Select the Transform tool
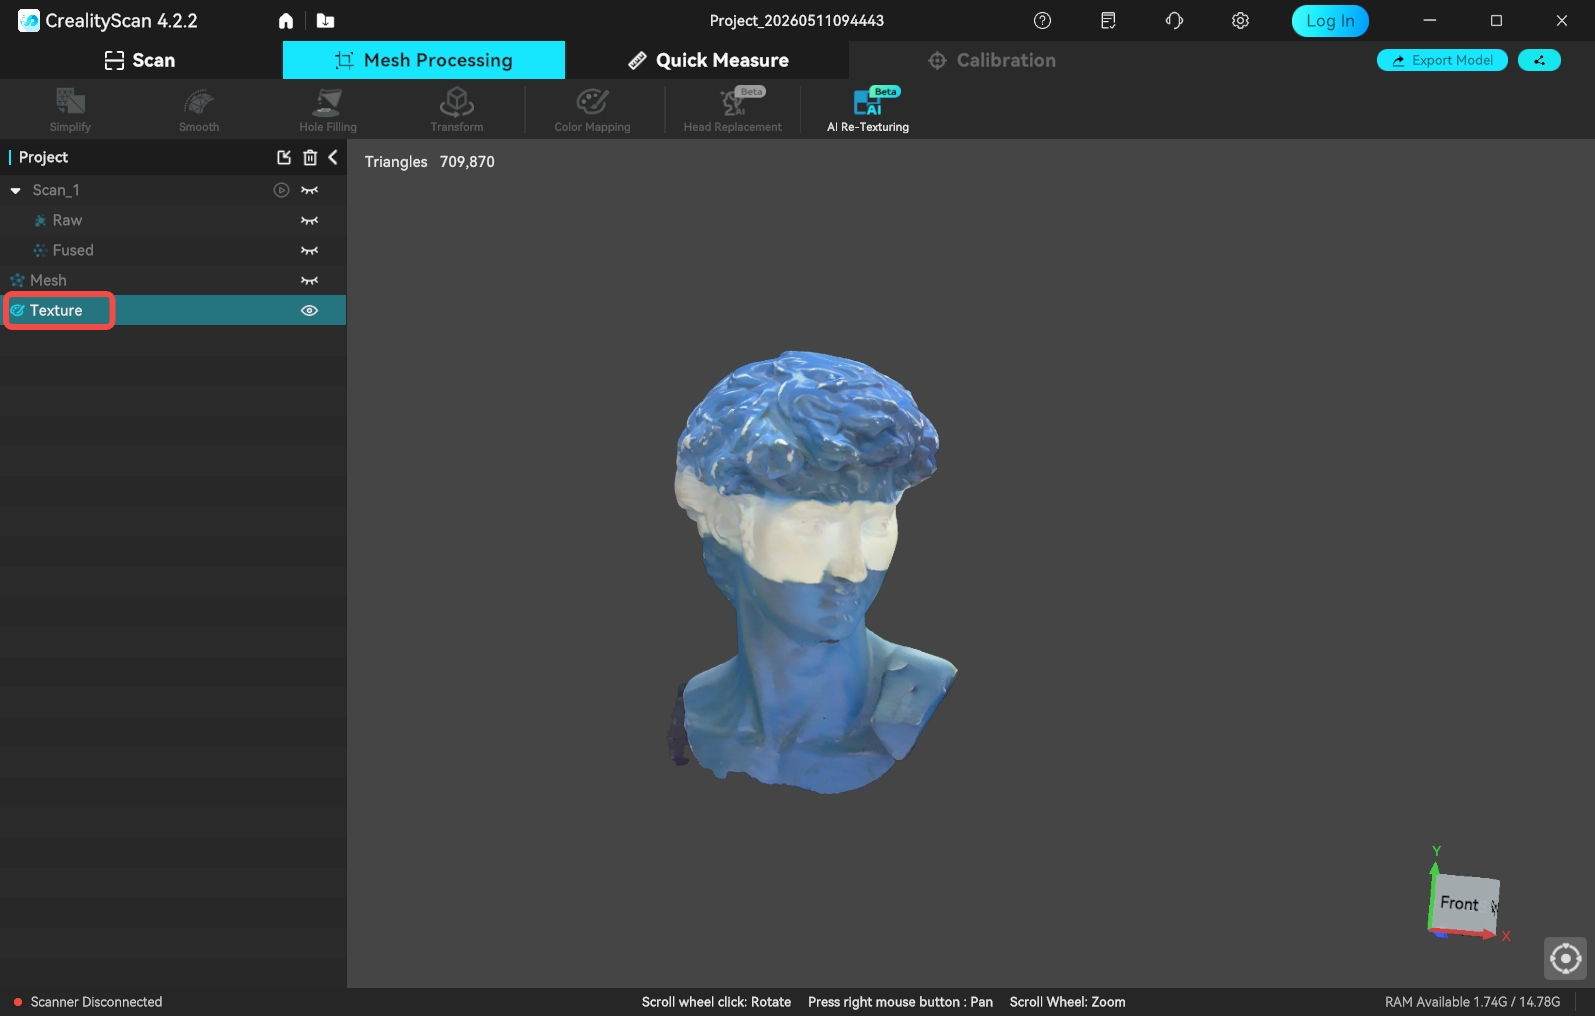Screen dimensions: 1595x1016 click(x=457, y=109)
